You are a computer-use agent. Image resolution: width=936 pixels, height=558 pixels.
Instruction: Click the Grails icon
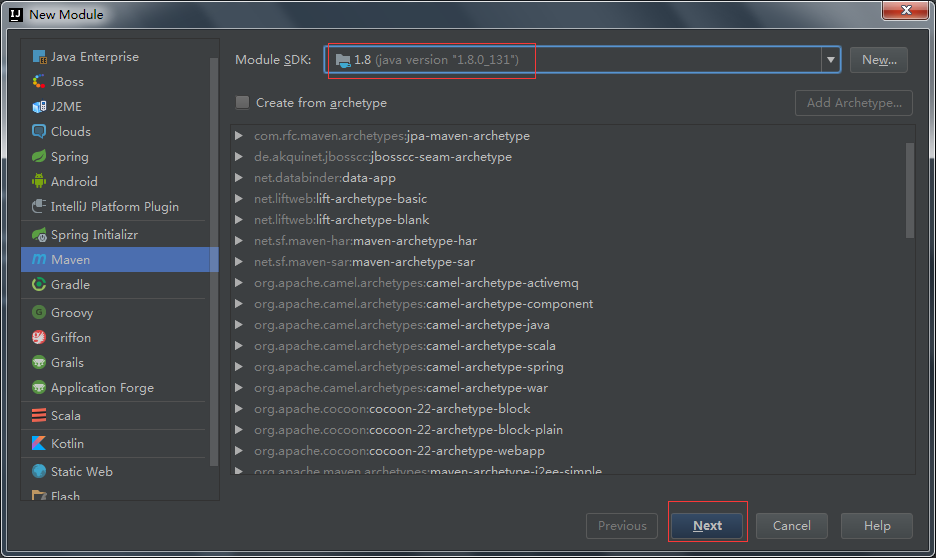coord(39,362)
